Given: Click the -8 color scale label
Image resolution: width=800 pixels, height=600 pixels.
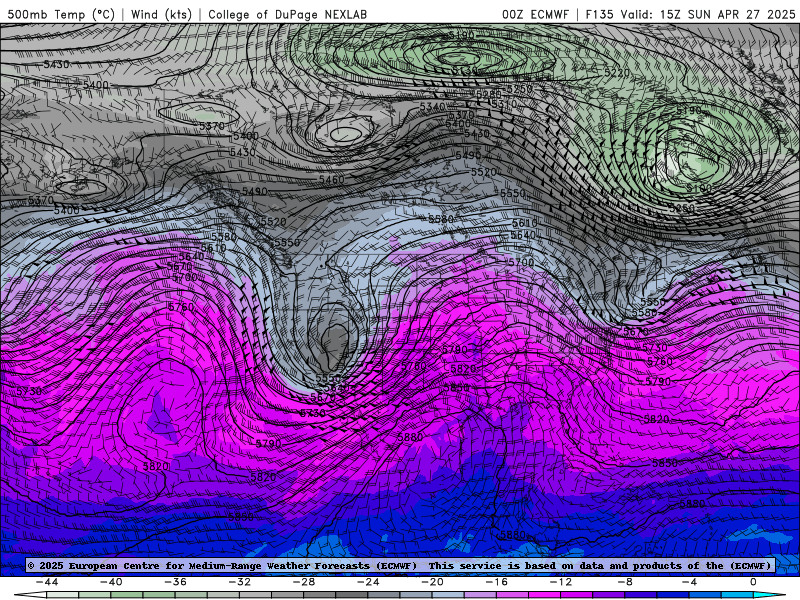Looking at the screenshot, I should [x=626, y=582].
